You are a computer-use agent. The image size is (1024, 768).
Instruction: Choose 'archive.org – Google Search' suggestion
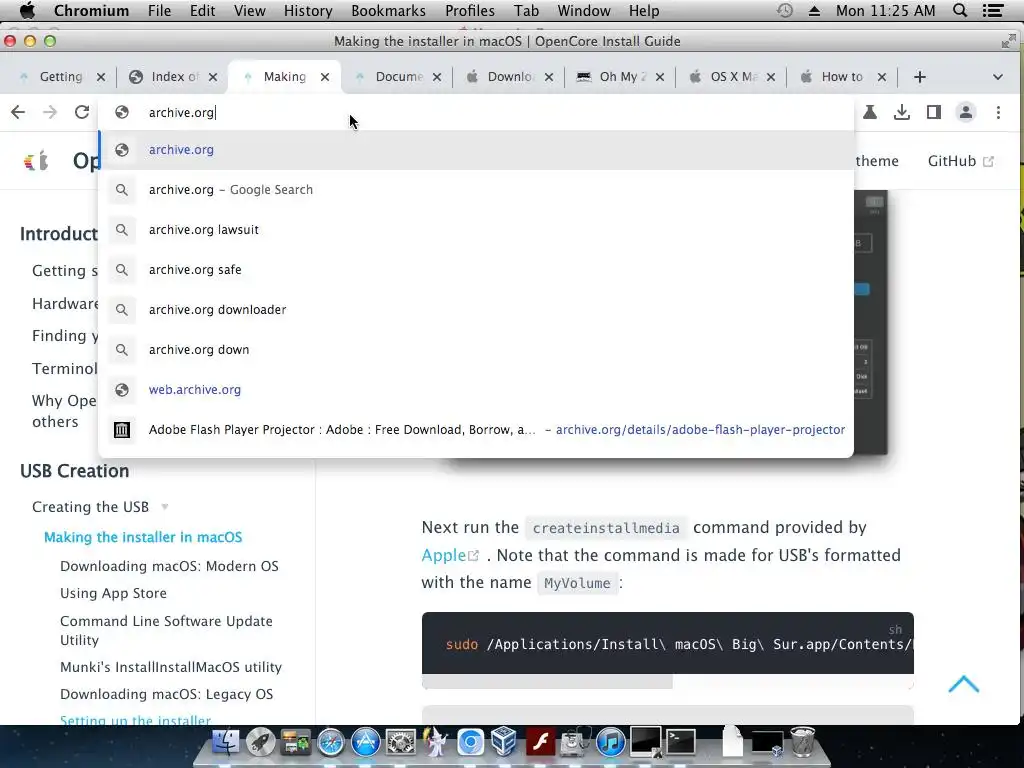(x=475, y=190)
